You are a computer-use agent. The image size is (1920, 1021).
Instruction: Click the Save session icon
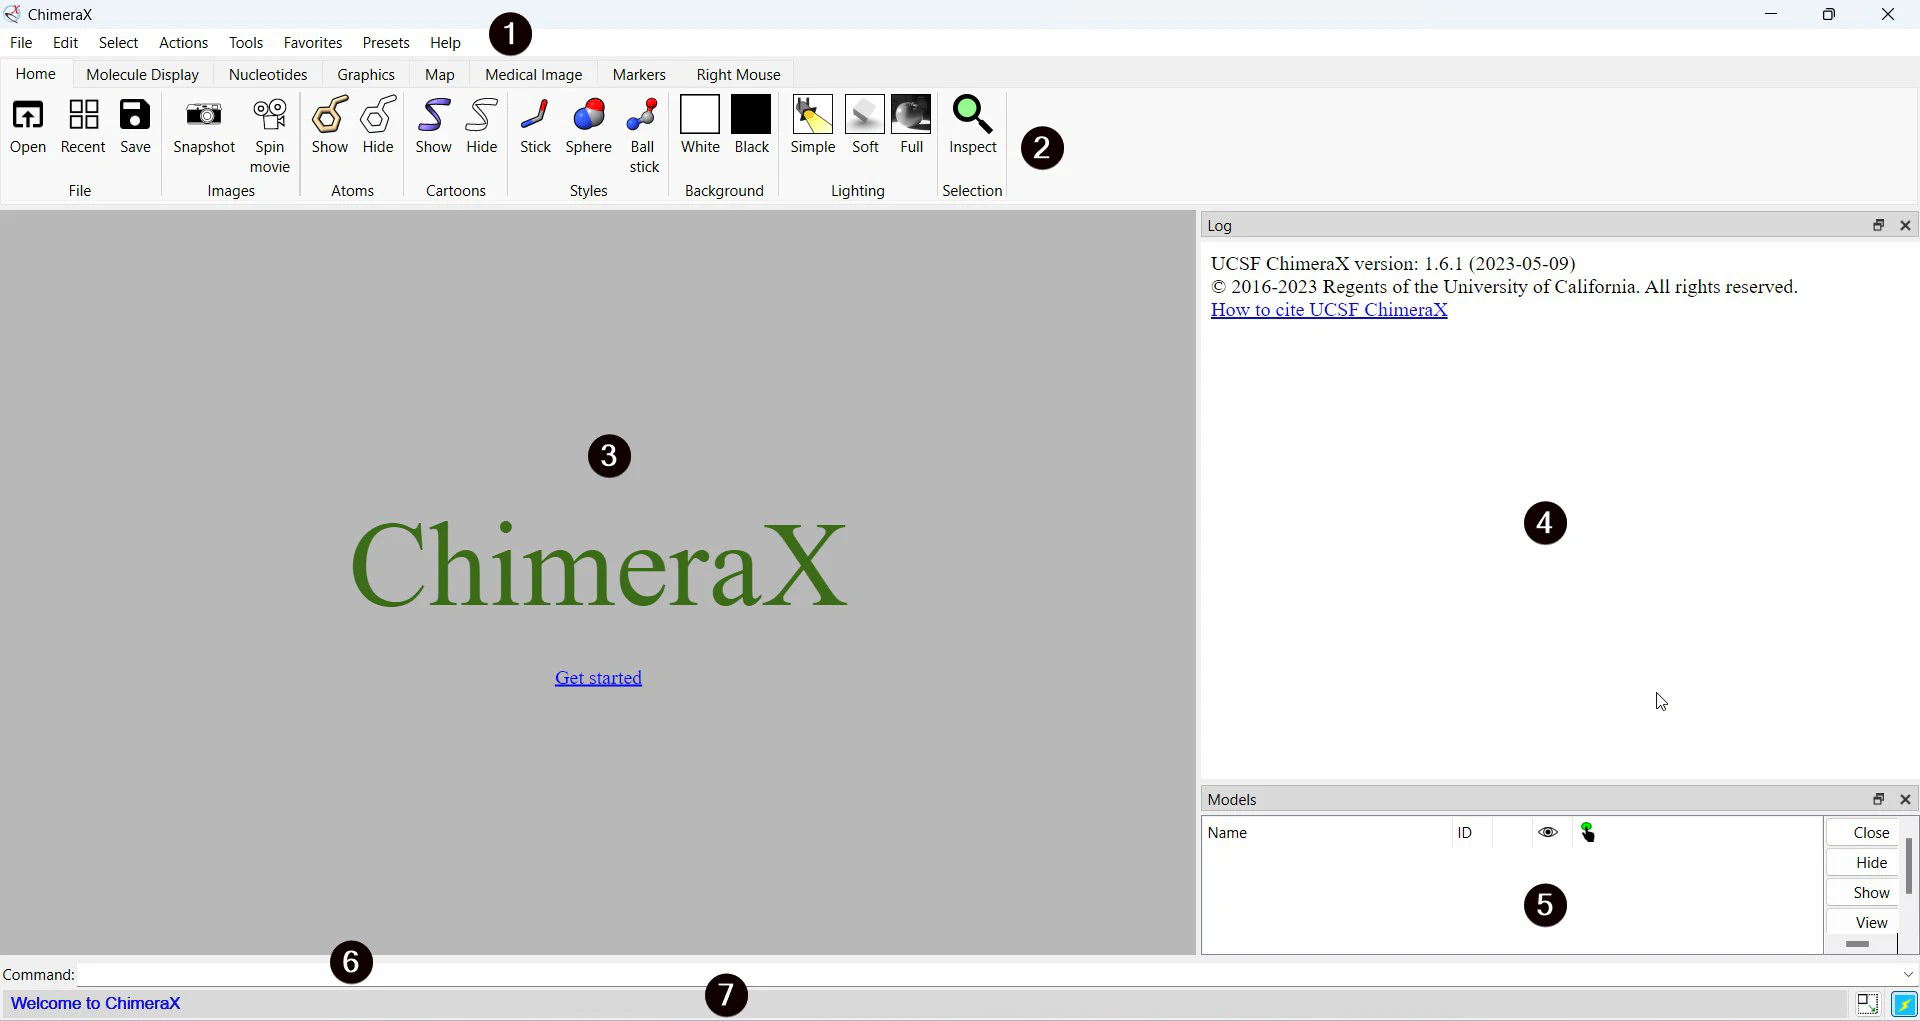pos(135,126)
